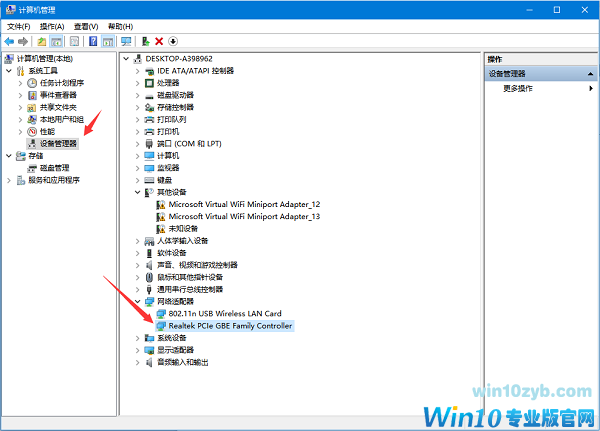
Task: Click the 键盘 keyboard icon
Action: 149,180
